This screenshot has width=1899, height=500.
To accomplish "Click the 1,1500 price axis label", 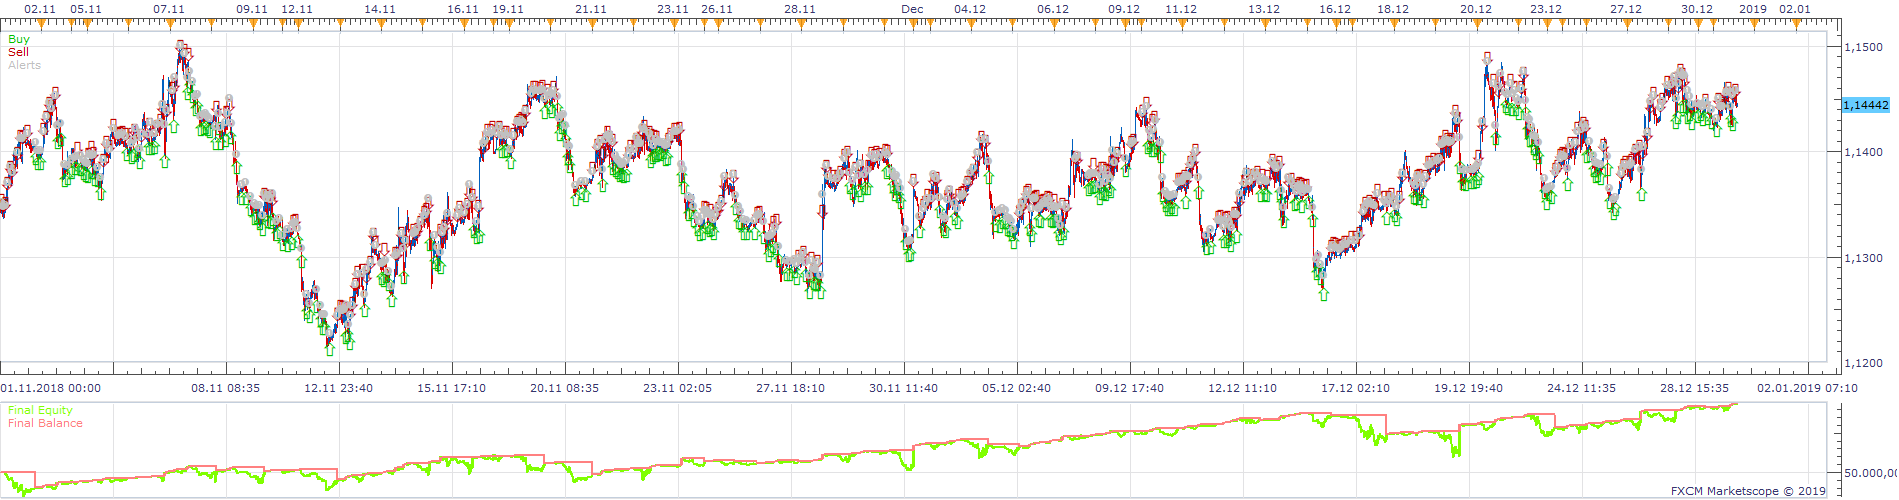I will click(x=1863, y=47).
